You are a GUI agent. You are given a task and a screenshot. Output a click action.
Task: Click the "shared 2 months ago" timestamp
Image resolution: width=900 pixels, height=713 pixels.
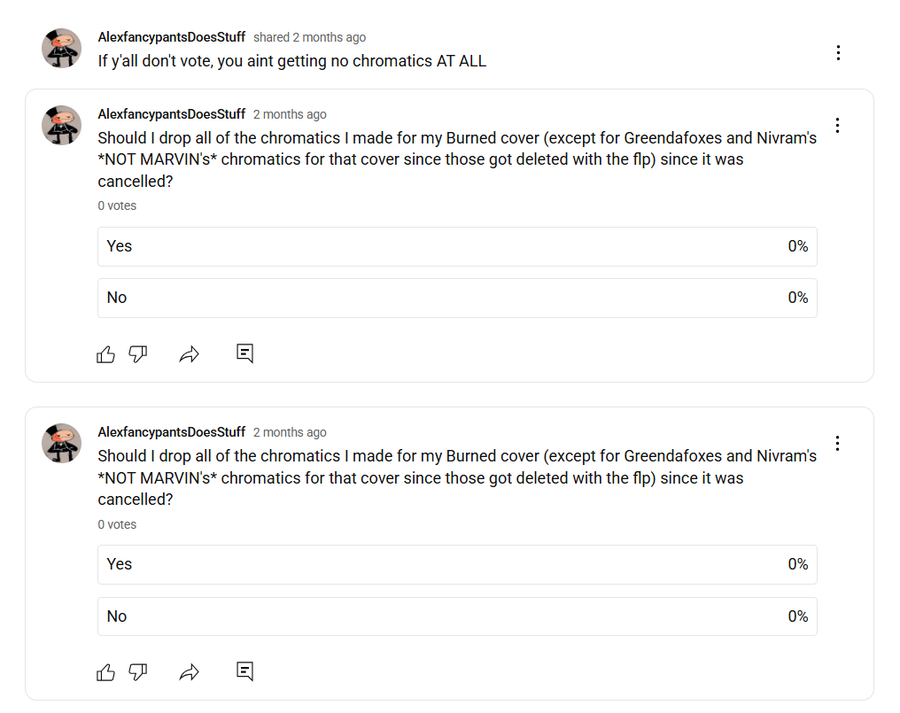click(x=309, y=37)
